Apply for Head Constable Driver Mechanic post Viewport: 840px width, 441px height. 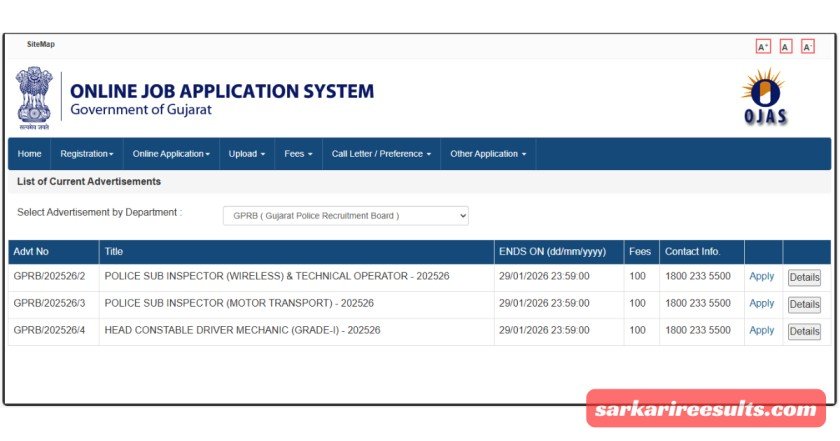click(761, 331)
